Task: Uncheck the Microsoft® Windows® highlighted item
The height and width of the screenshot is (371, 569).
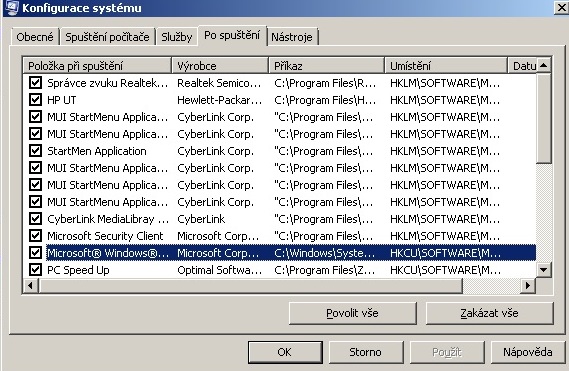Action: 35,253
